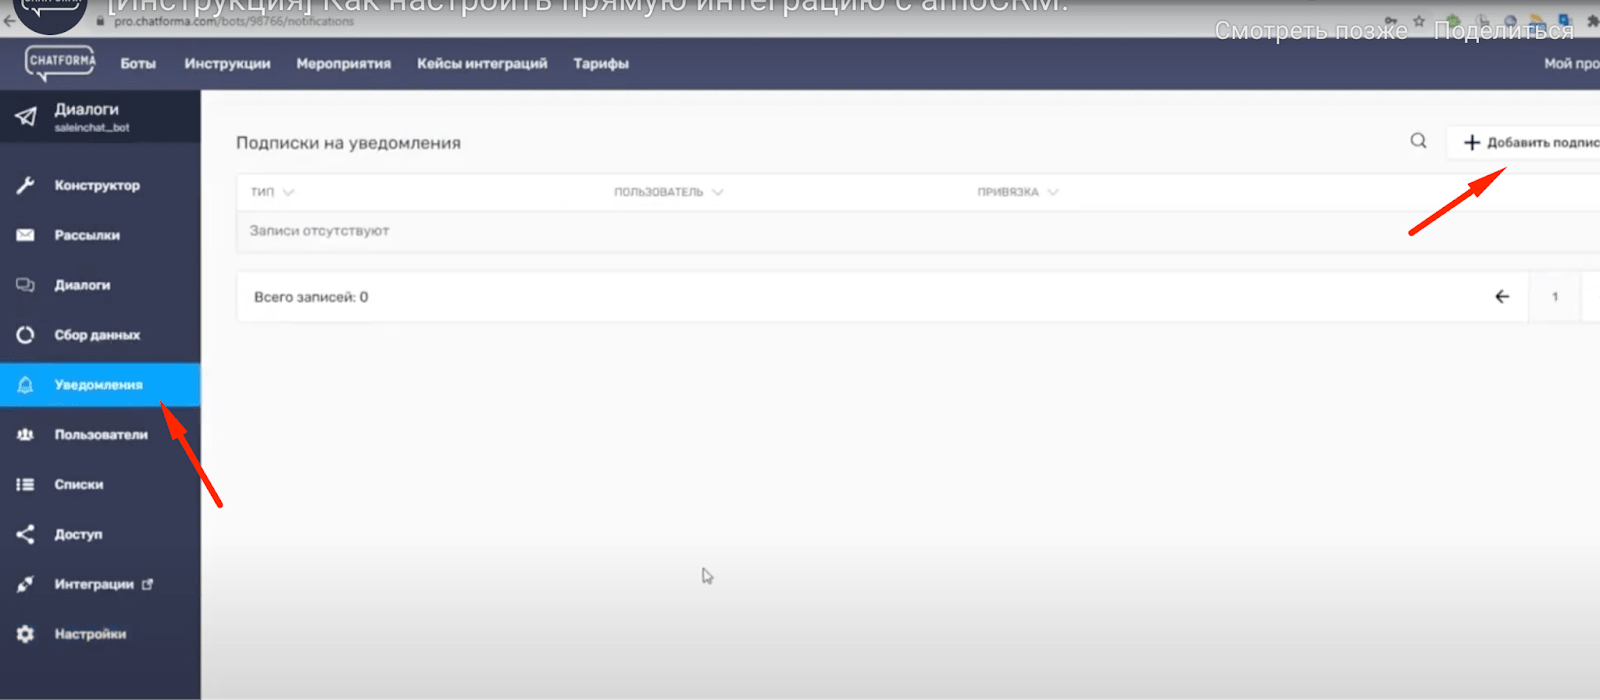Click the saleinchat_bot bot name

click(92, 128)
